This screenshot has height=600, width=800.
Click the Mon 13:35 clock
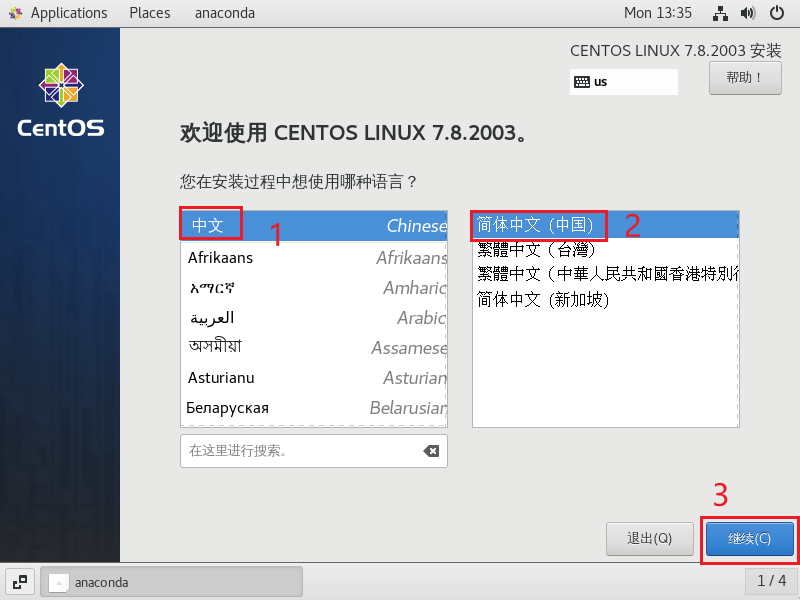[x=657, y=13]
